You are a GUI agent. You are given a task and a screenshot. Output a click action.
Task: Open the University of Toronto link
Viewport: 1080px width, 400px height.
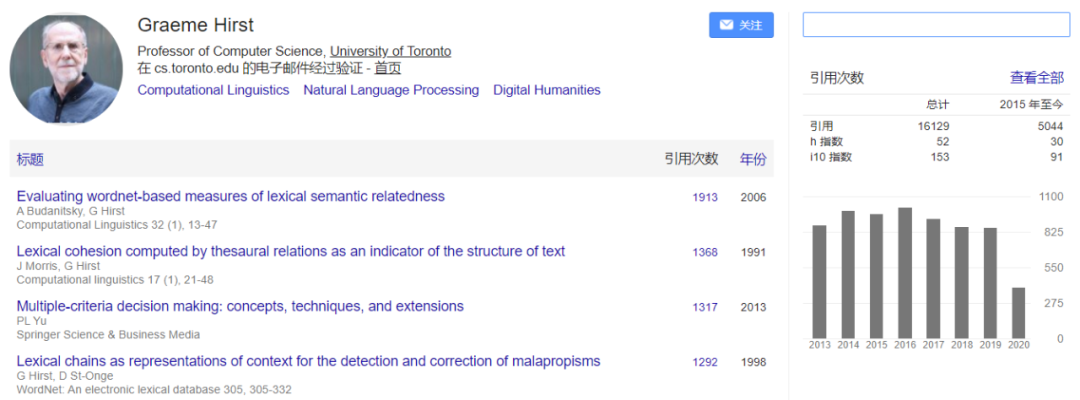pos(390,51)
